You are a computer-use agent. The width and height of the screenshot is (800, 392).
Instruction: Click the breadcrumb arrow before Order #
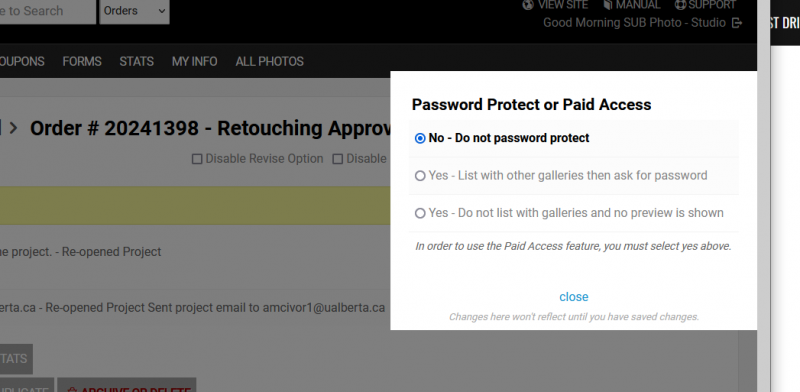pyautogui.click(x=14, y=128)
